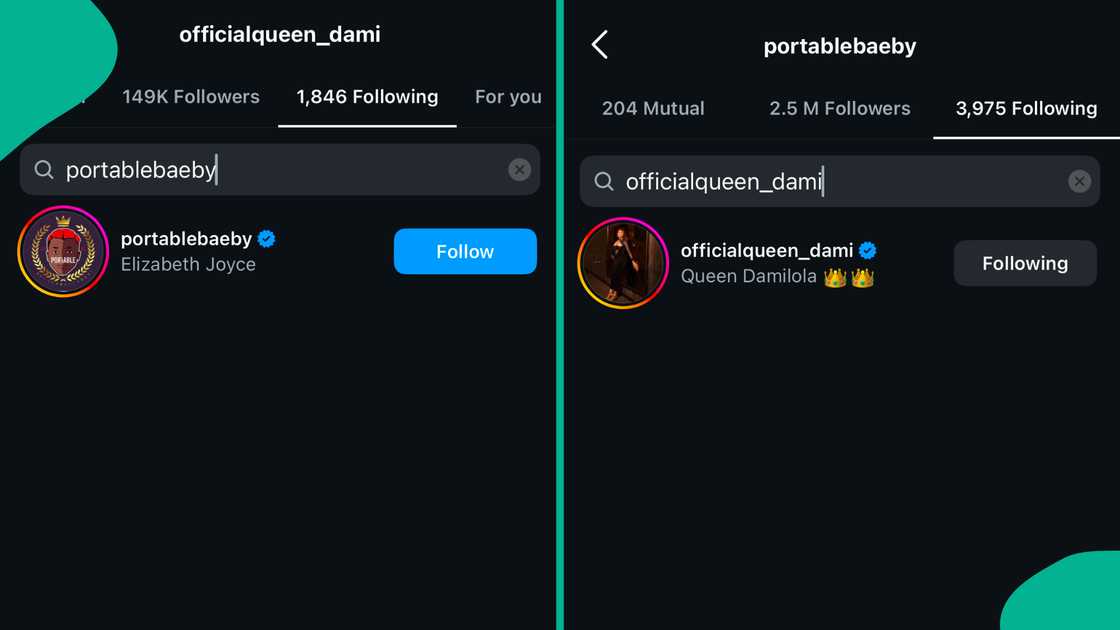Image resolution: width=1120 pixels, height=630 pixels.
Task: Switch to the 2.5 M Followers tab
Action: 840,109
